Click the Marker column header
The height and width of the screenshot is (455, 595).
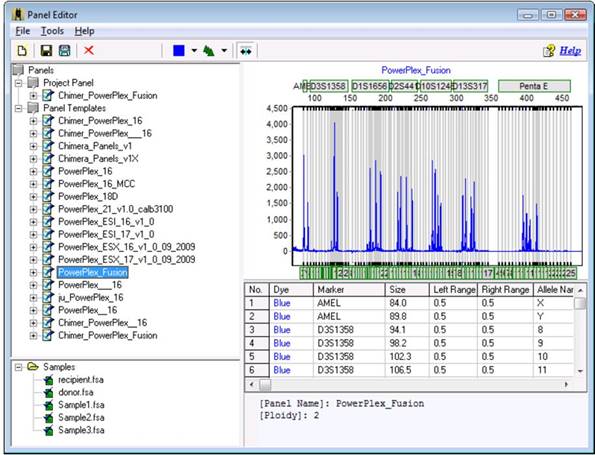pos(349,290)
